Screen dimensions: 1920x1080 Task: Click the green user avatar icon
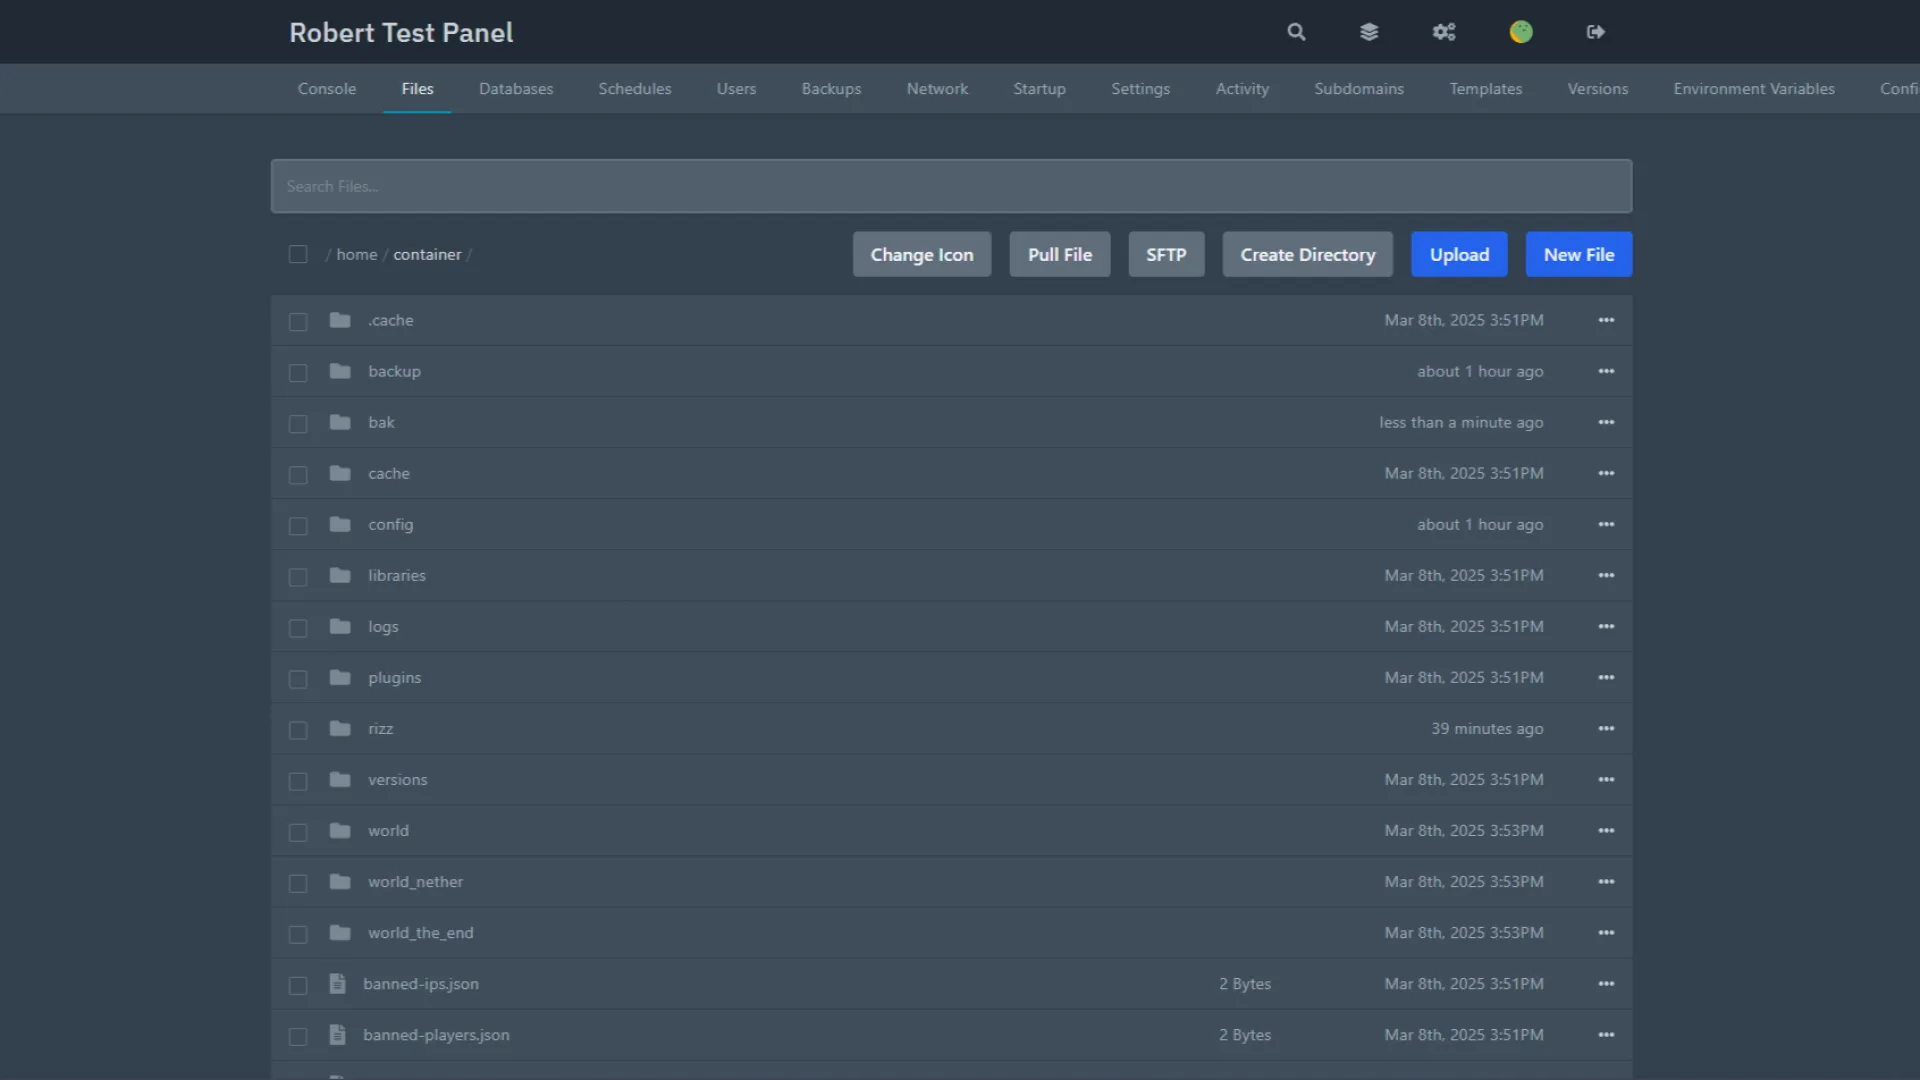coord(1521,32)
